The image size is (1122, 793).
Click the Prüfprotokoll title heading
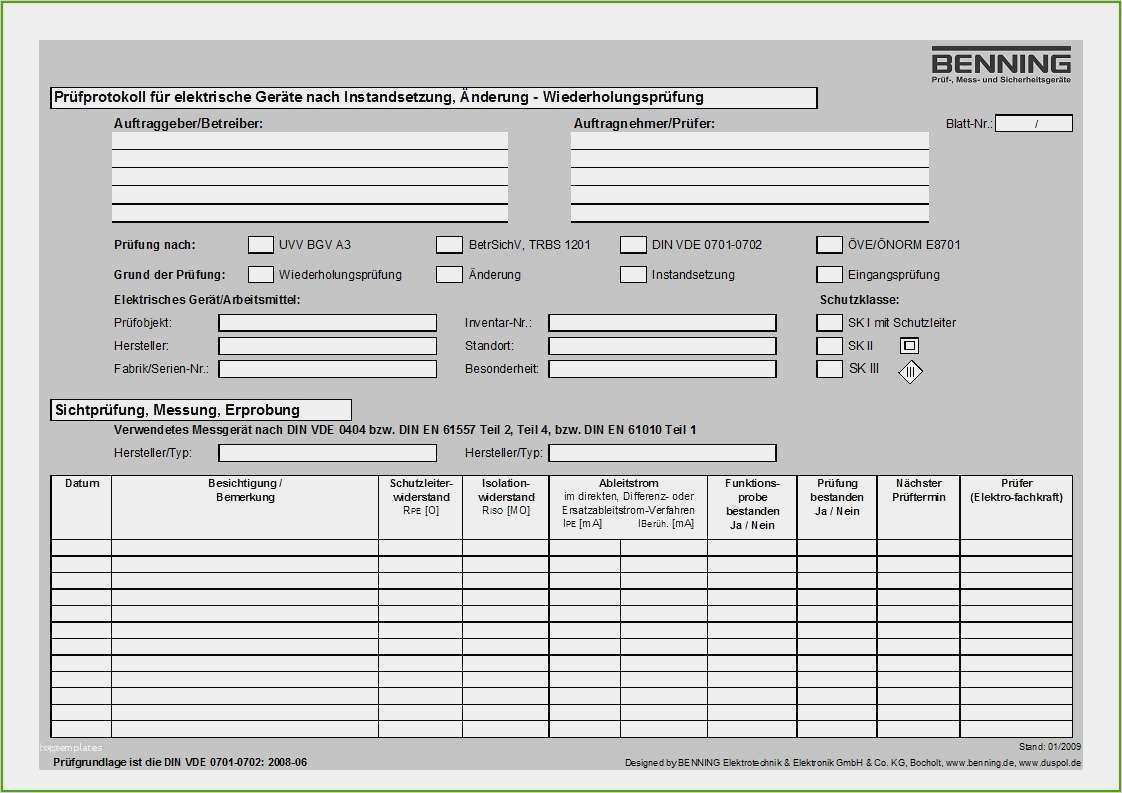(434, 98)
